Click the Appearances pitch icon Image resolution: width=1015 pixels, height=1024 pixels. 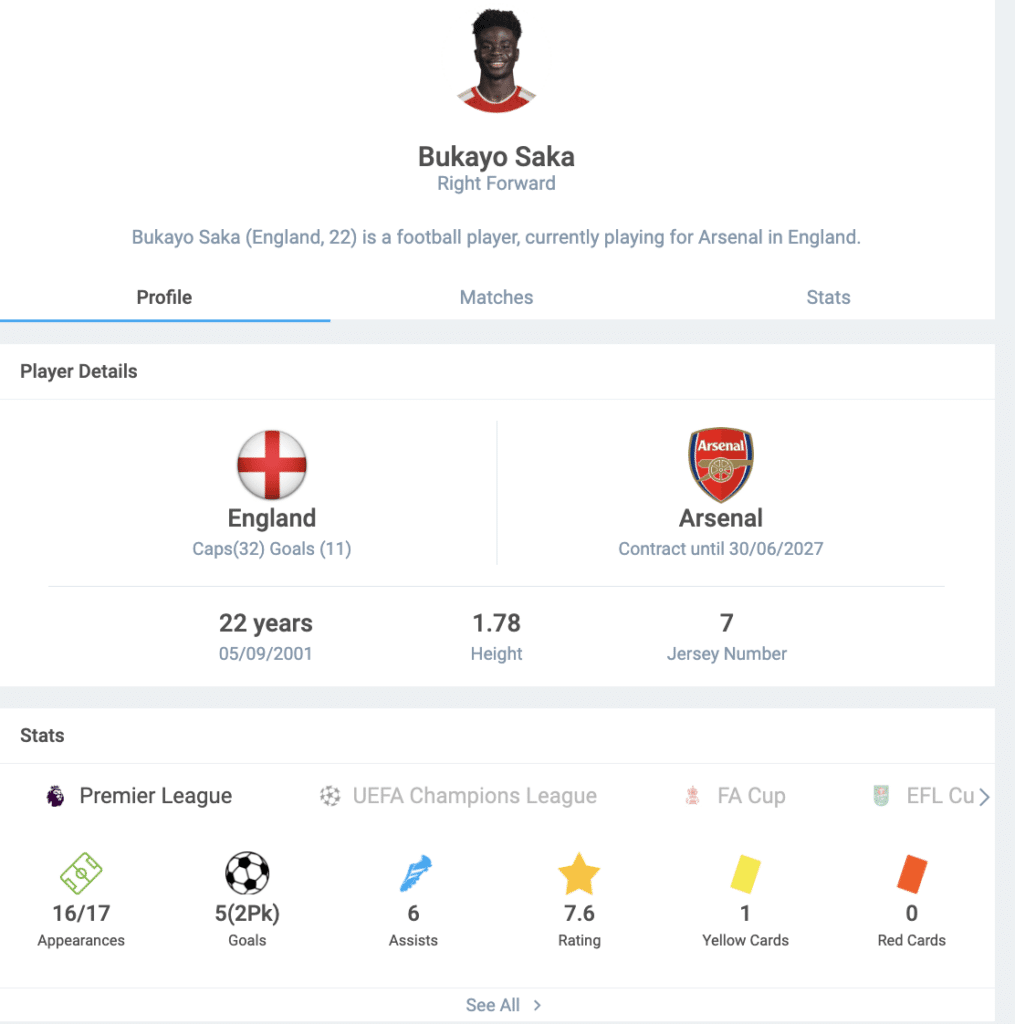pyautogui.click(x=81, y=873)
